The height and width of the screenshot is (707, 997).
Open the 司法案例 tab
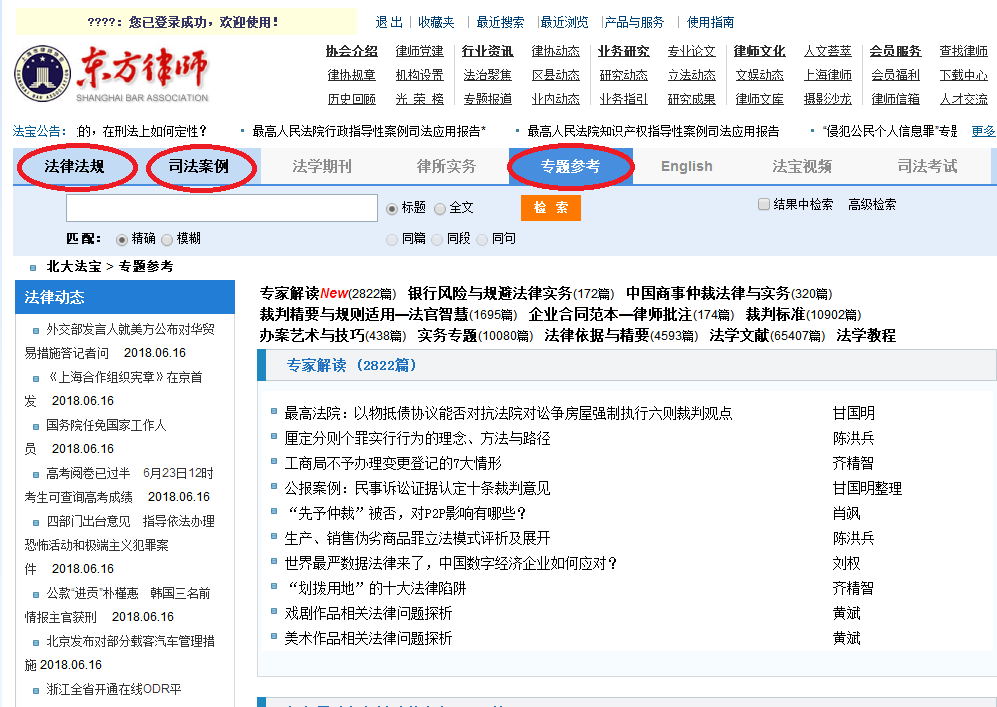click(199, 166)
